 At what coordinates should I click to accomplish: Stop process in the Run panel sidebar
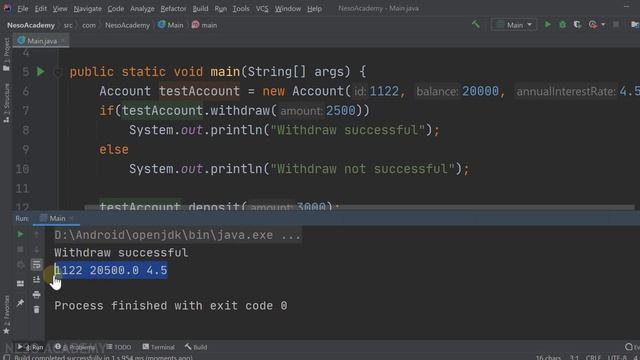click(x=20, y=249)
